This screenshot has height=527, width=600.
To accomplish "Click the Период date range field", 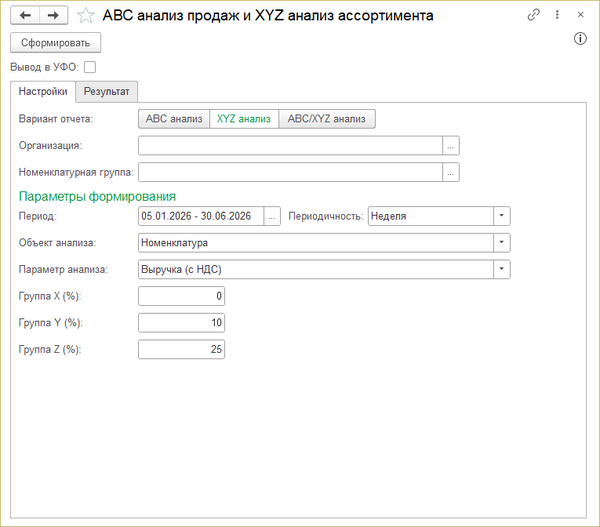I will [201, 216].
